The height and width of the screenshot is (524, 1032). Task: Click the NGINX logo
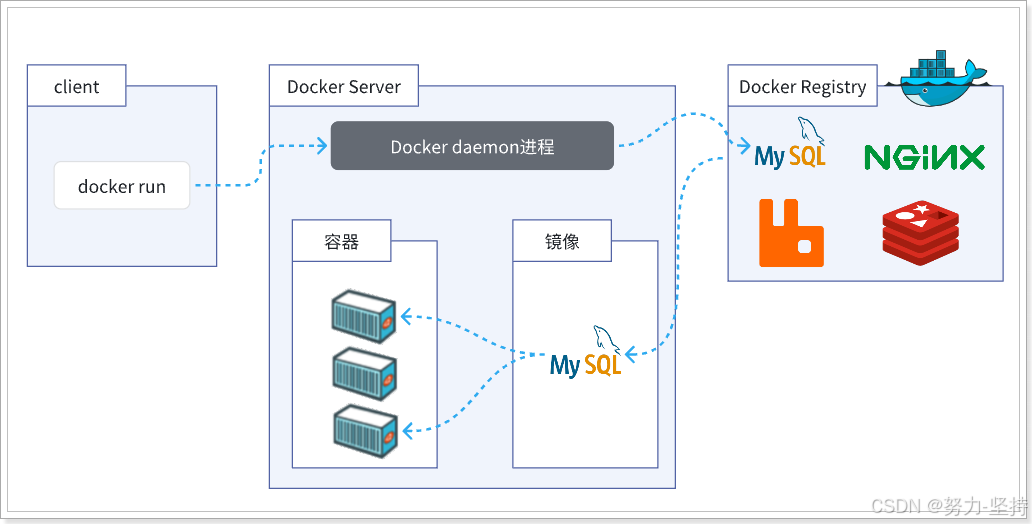tap(924, 157)
